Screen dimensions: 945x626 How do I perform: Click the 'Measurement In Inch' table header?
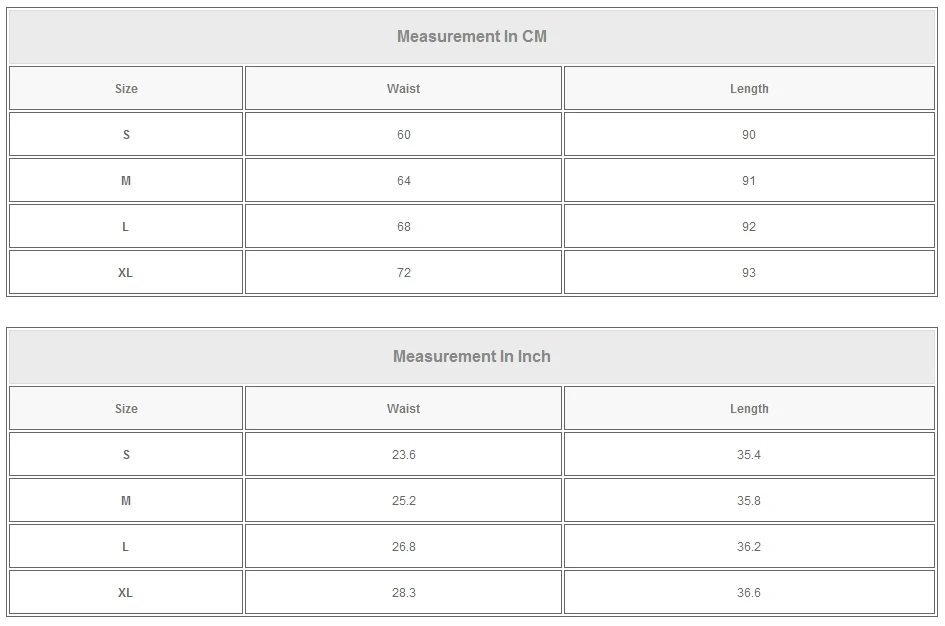(472, 357)
